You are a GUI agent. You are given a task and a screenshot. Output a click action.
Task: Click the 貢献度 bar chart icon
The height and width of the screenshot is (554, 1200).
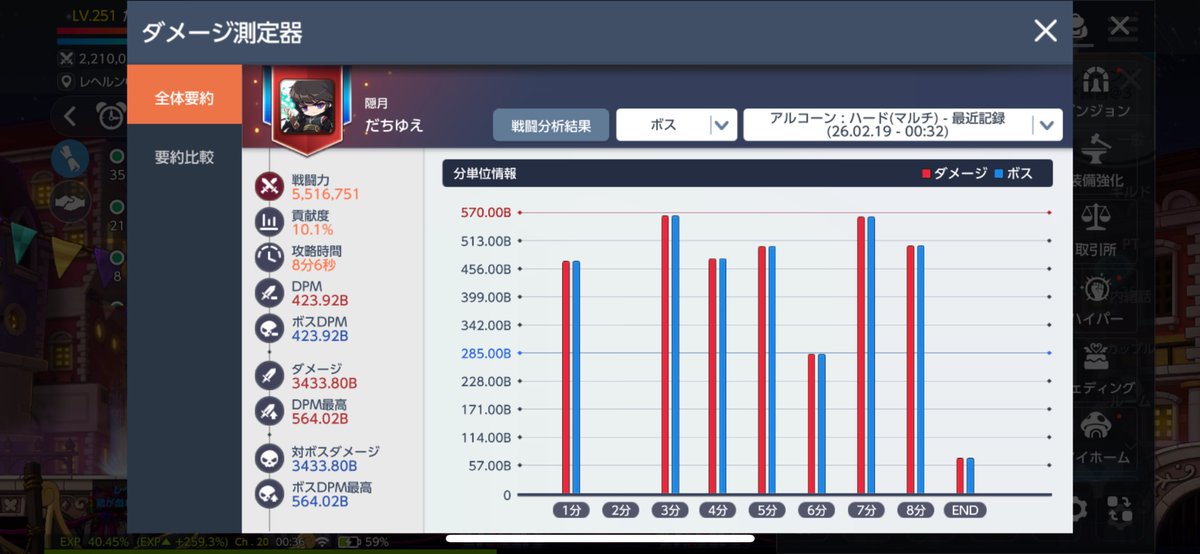tap(270, 222)
